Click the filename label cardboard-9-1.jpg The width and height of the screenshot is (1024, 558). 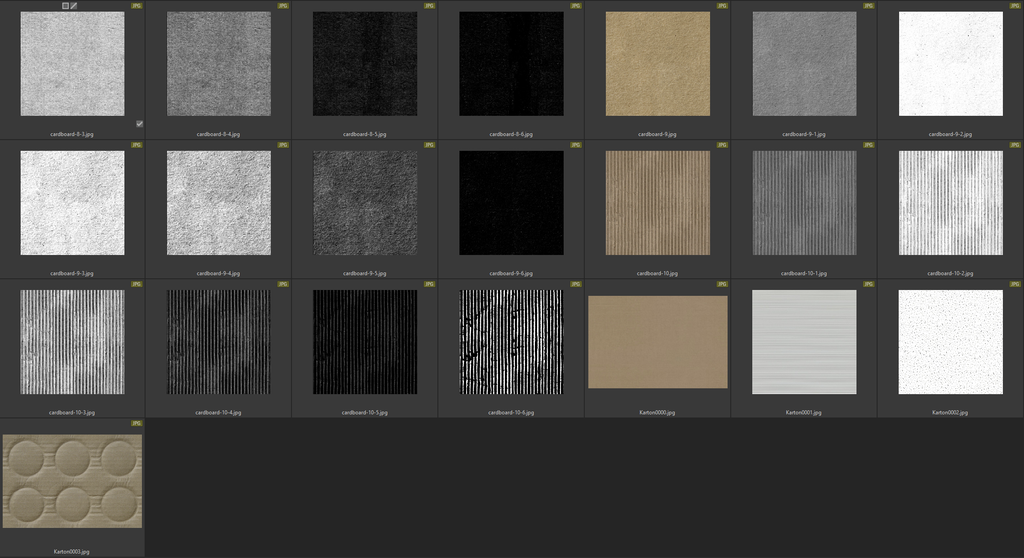[804, 133]
